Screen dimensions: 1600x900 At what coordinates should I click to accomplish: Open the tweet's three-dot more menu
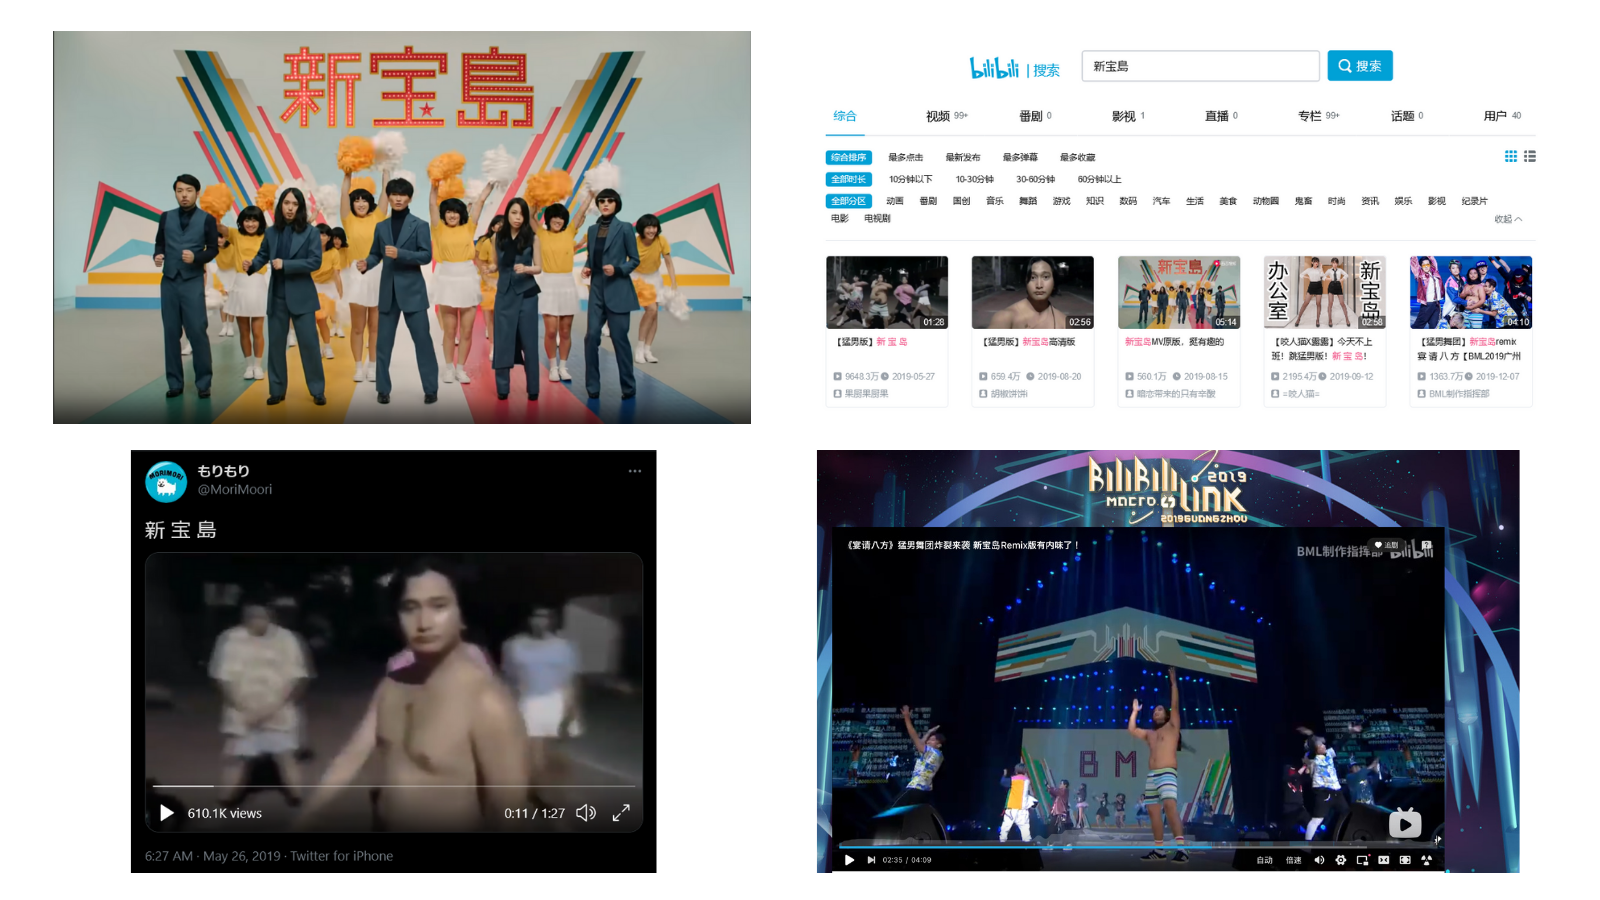click(635, 471)
